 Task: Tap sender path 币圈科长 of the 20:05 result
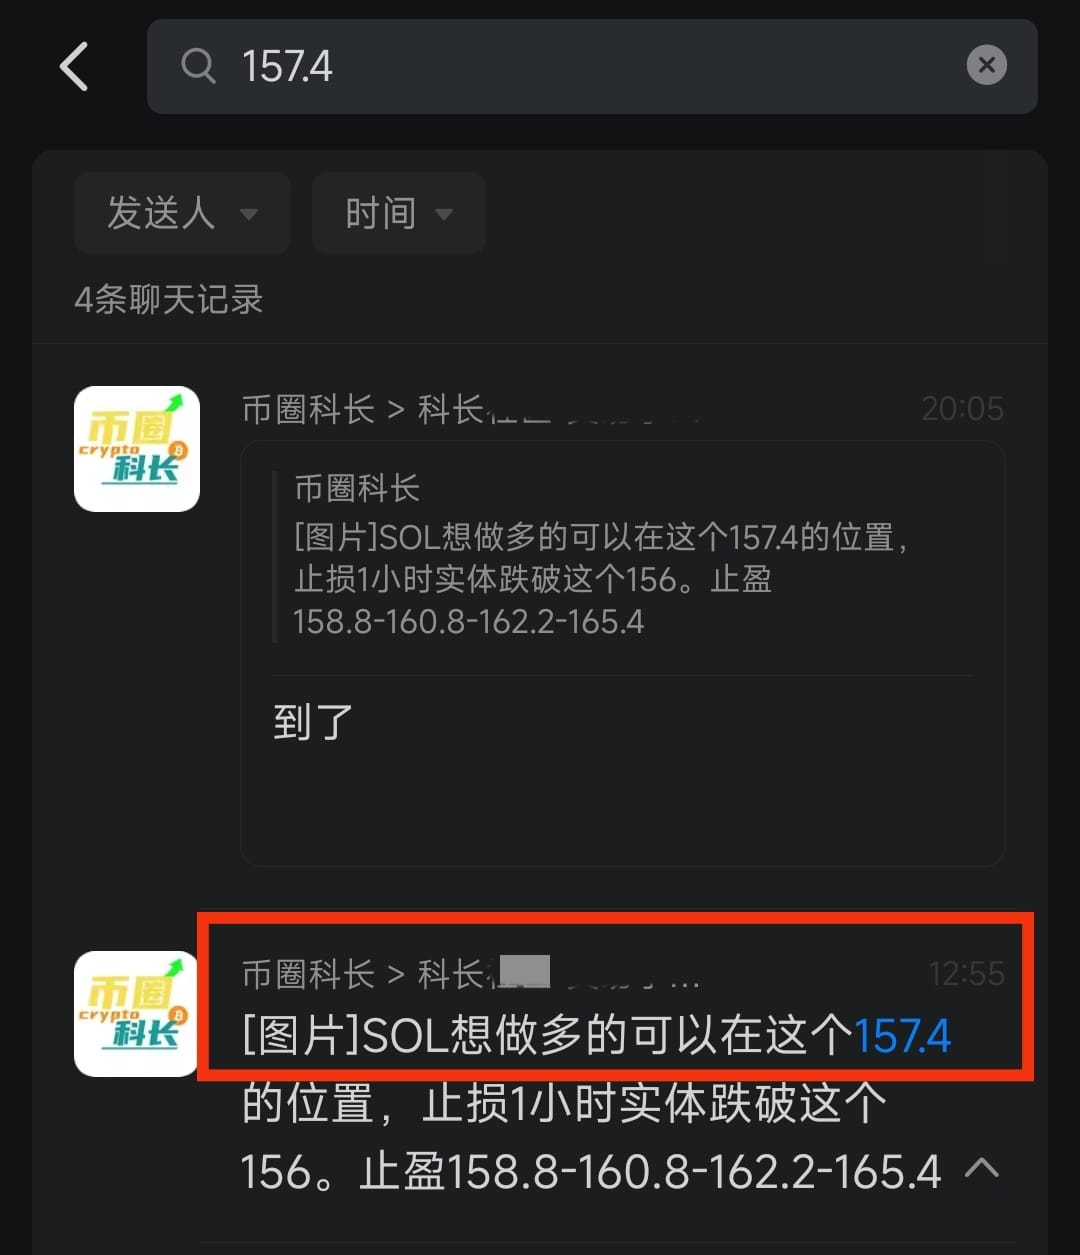point(309,409)
